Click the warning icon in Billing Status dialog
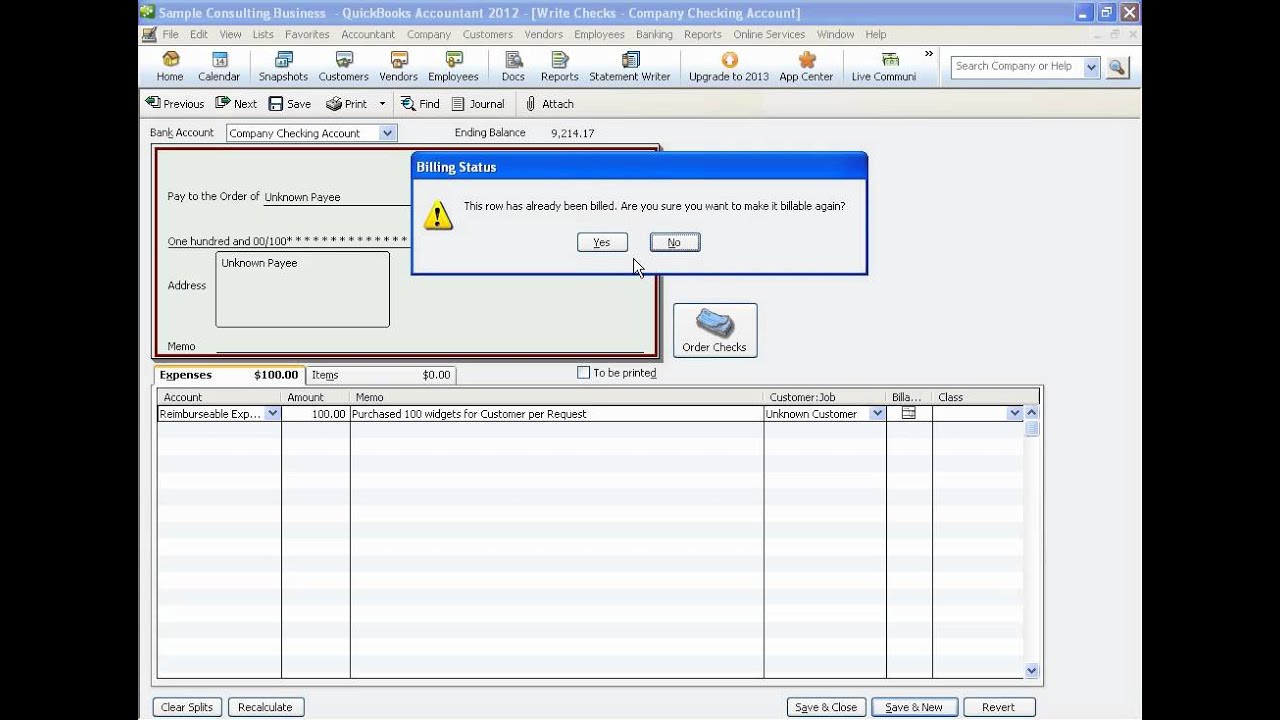 coord(438,215)
